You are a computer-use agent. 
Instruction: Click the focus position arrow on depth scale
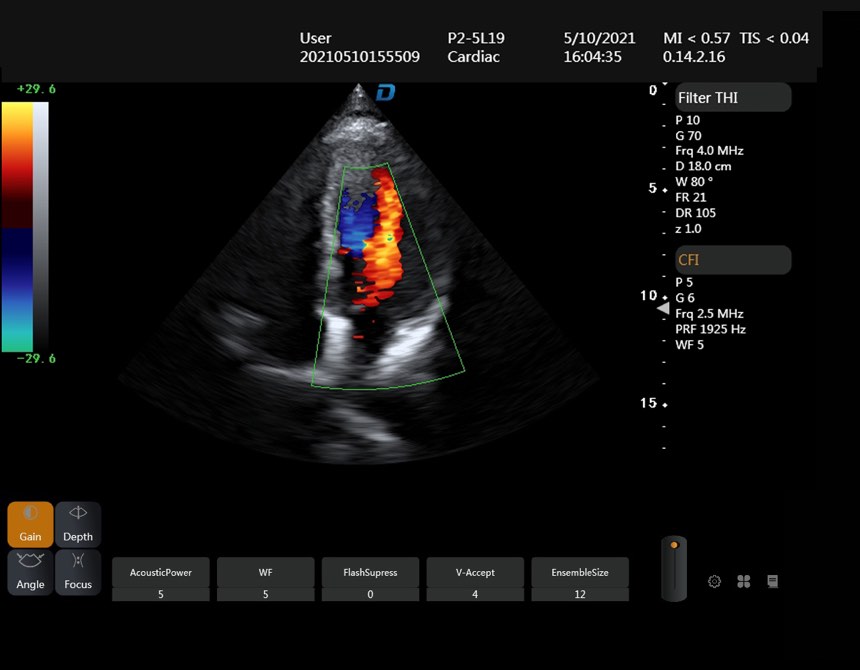662,310
